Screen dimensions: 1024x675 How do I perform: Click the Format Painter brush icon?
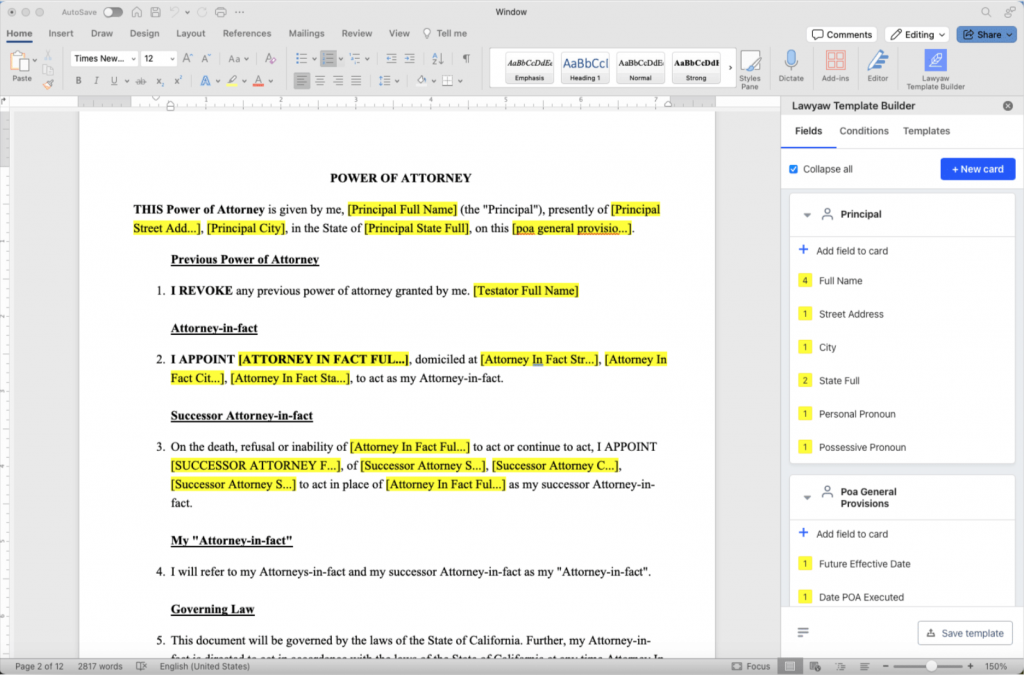[x=48, y=84]
